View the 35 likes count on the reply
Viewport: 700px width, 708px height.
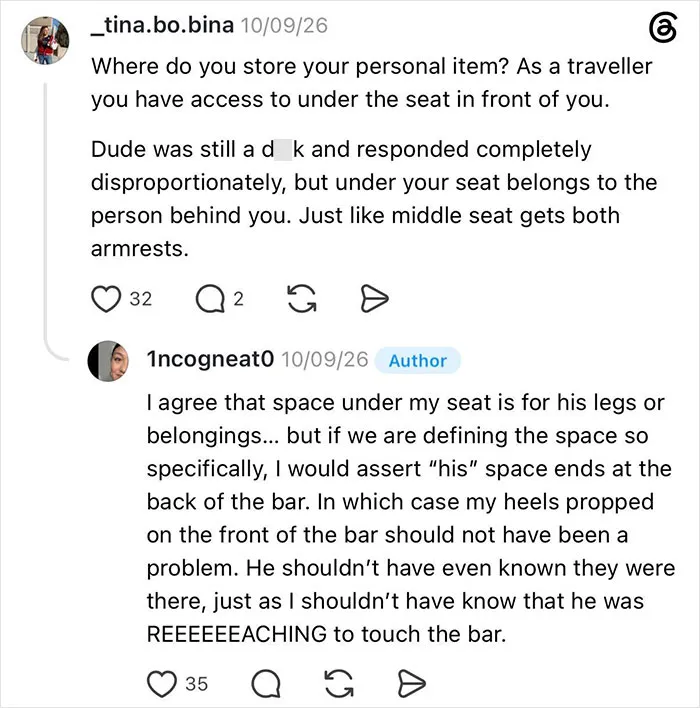click(196, 684)
